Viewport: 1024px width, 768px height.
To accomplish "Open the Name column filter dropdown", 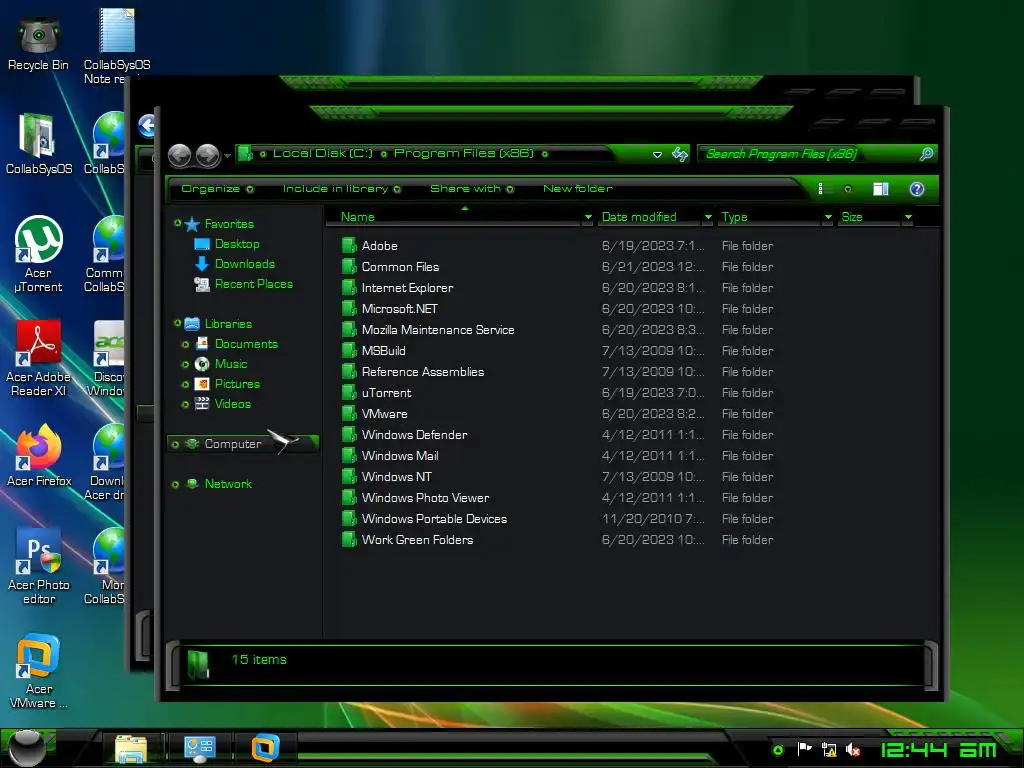I will pyautogui.click(x=588, y=217).
